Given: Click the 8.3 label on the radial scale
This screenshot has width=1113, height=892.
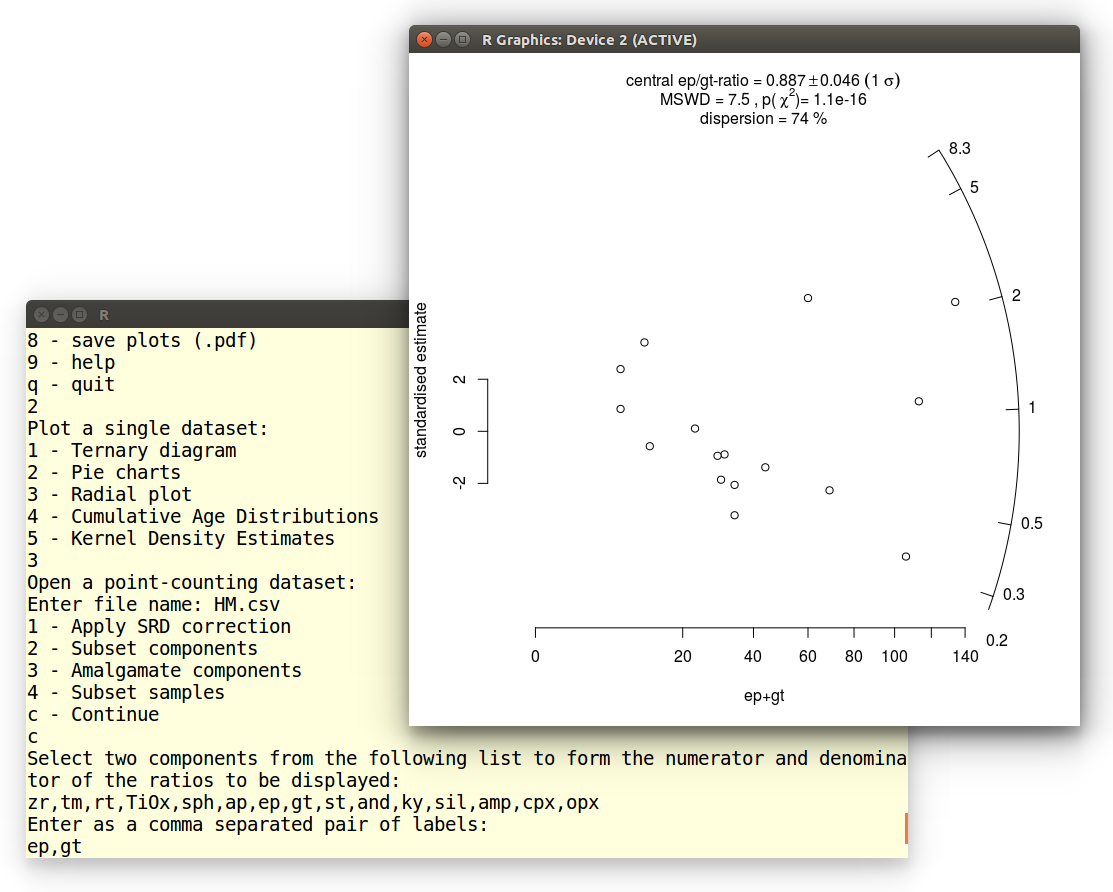Looking at the screenshot, I should pyautogui.click(x=959, y=149).
